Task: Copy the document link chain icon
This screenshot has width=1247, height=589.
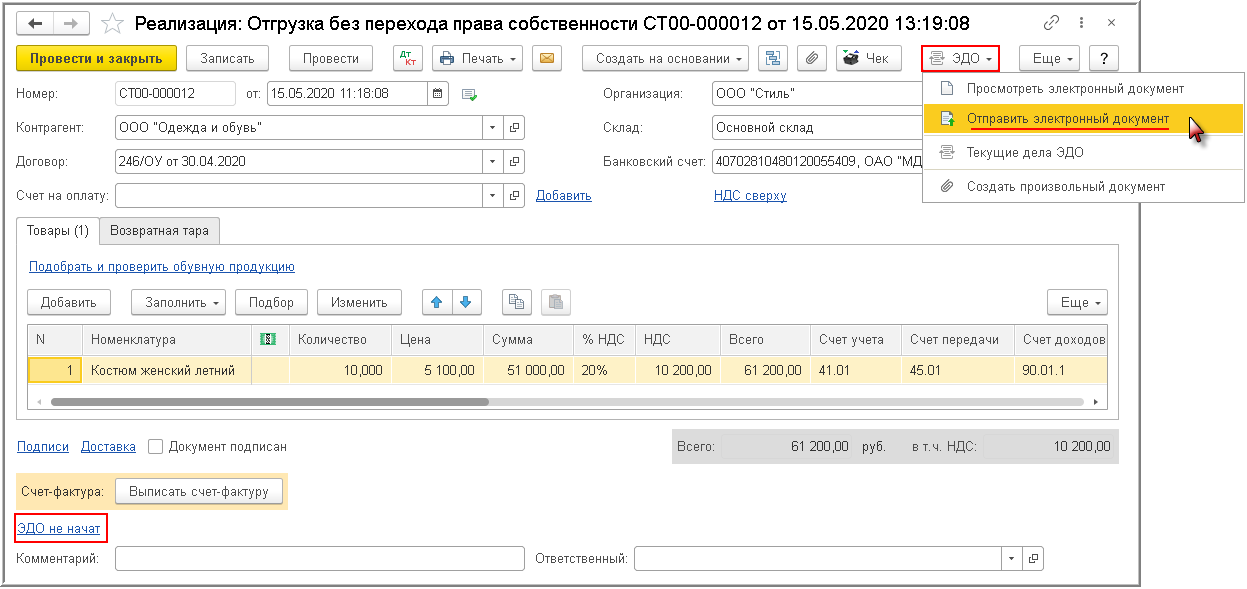Action: (1051, 23)
